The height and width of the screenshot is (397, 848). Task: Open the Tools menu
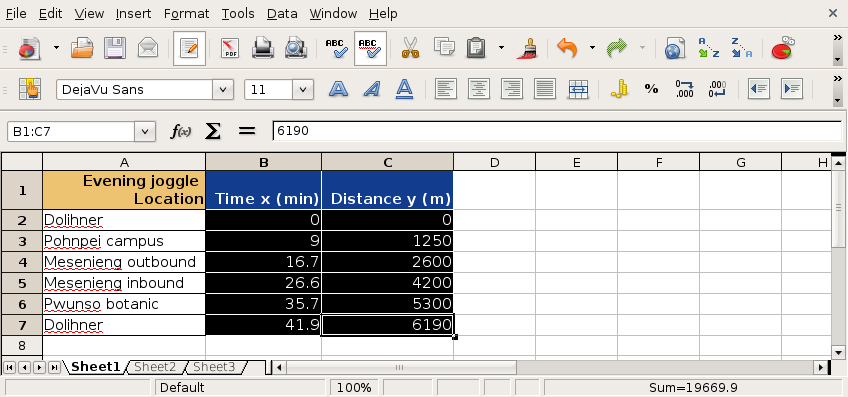click(238, 14)
